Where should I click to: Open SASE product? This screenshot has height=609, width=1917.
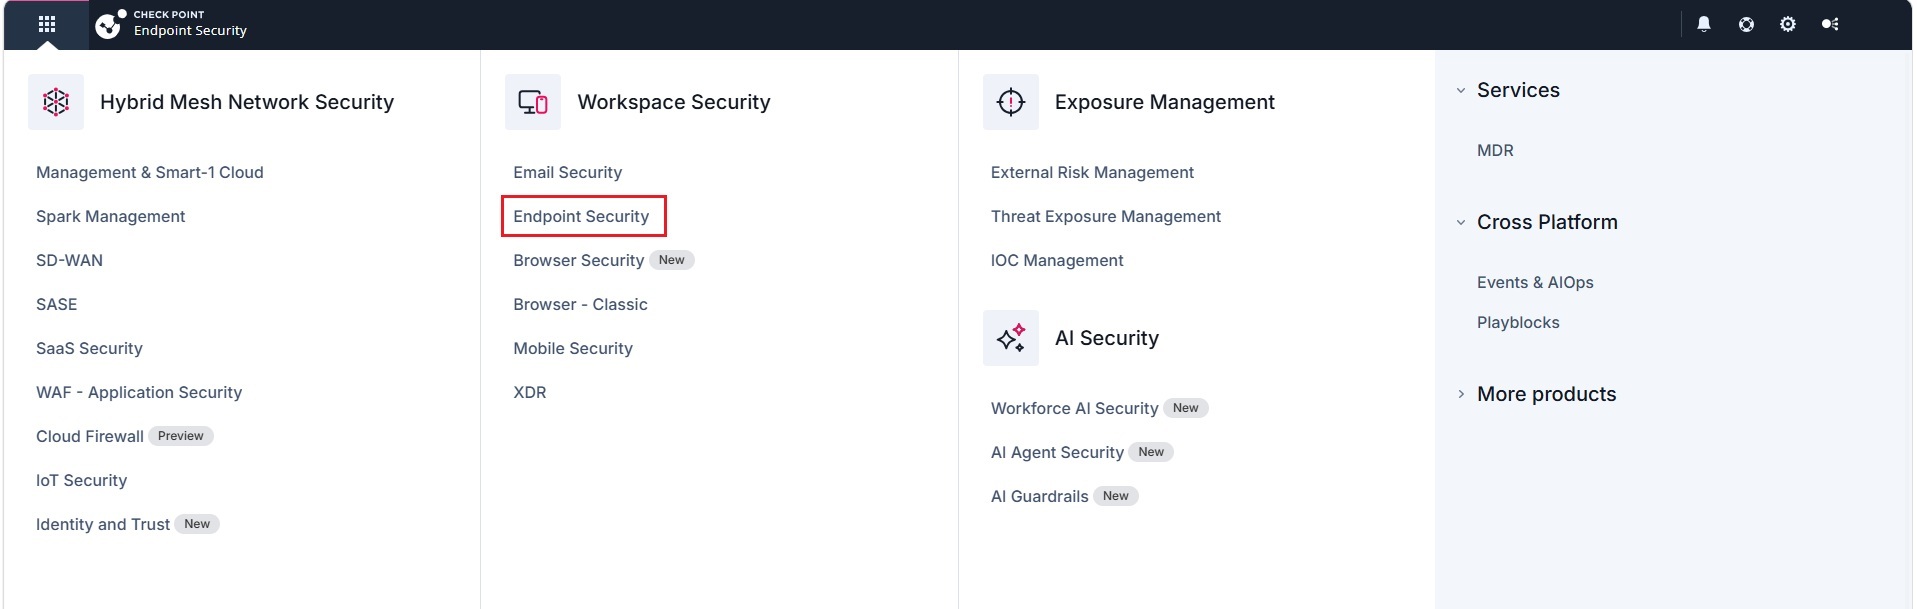click(x=56, y=304)
